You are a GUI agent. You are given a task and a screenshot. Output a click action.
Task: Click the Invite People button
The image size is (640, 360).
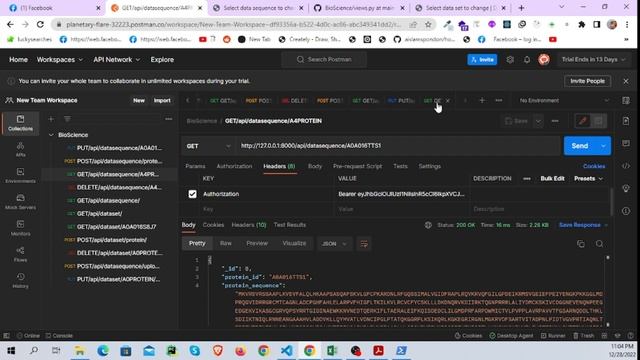point(587,81)
